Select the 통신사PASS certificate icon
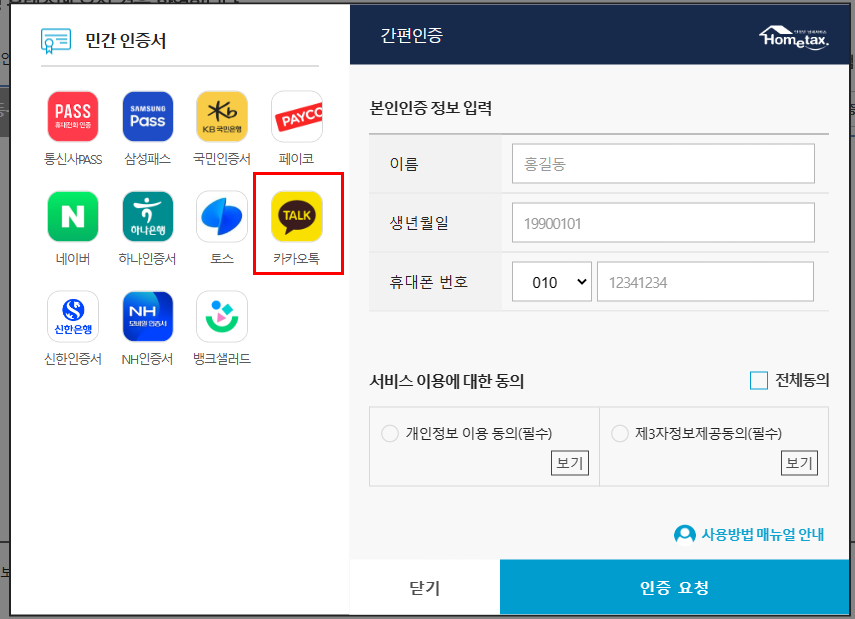 click(x=73, y=117)
